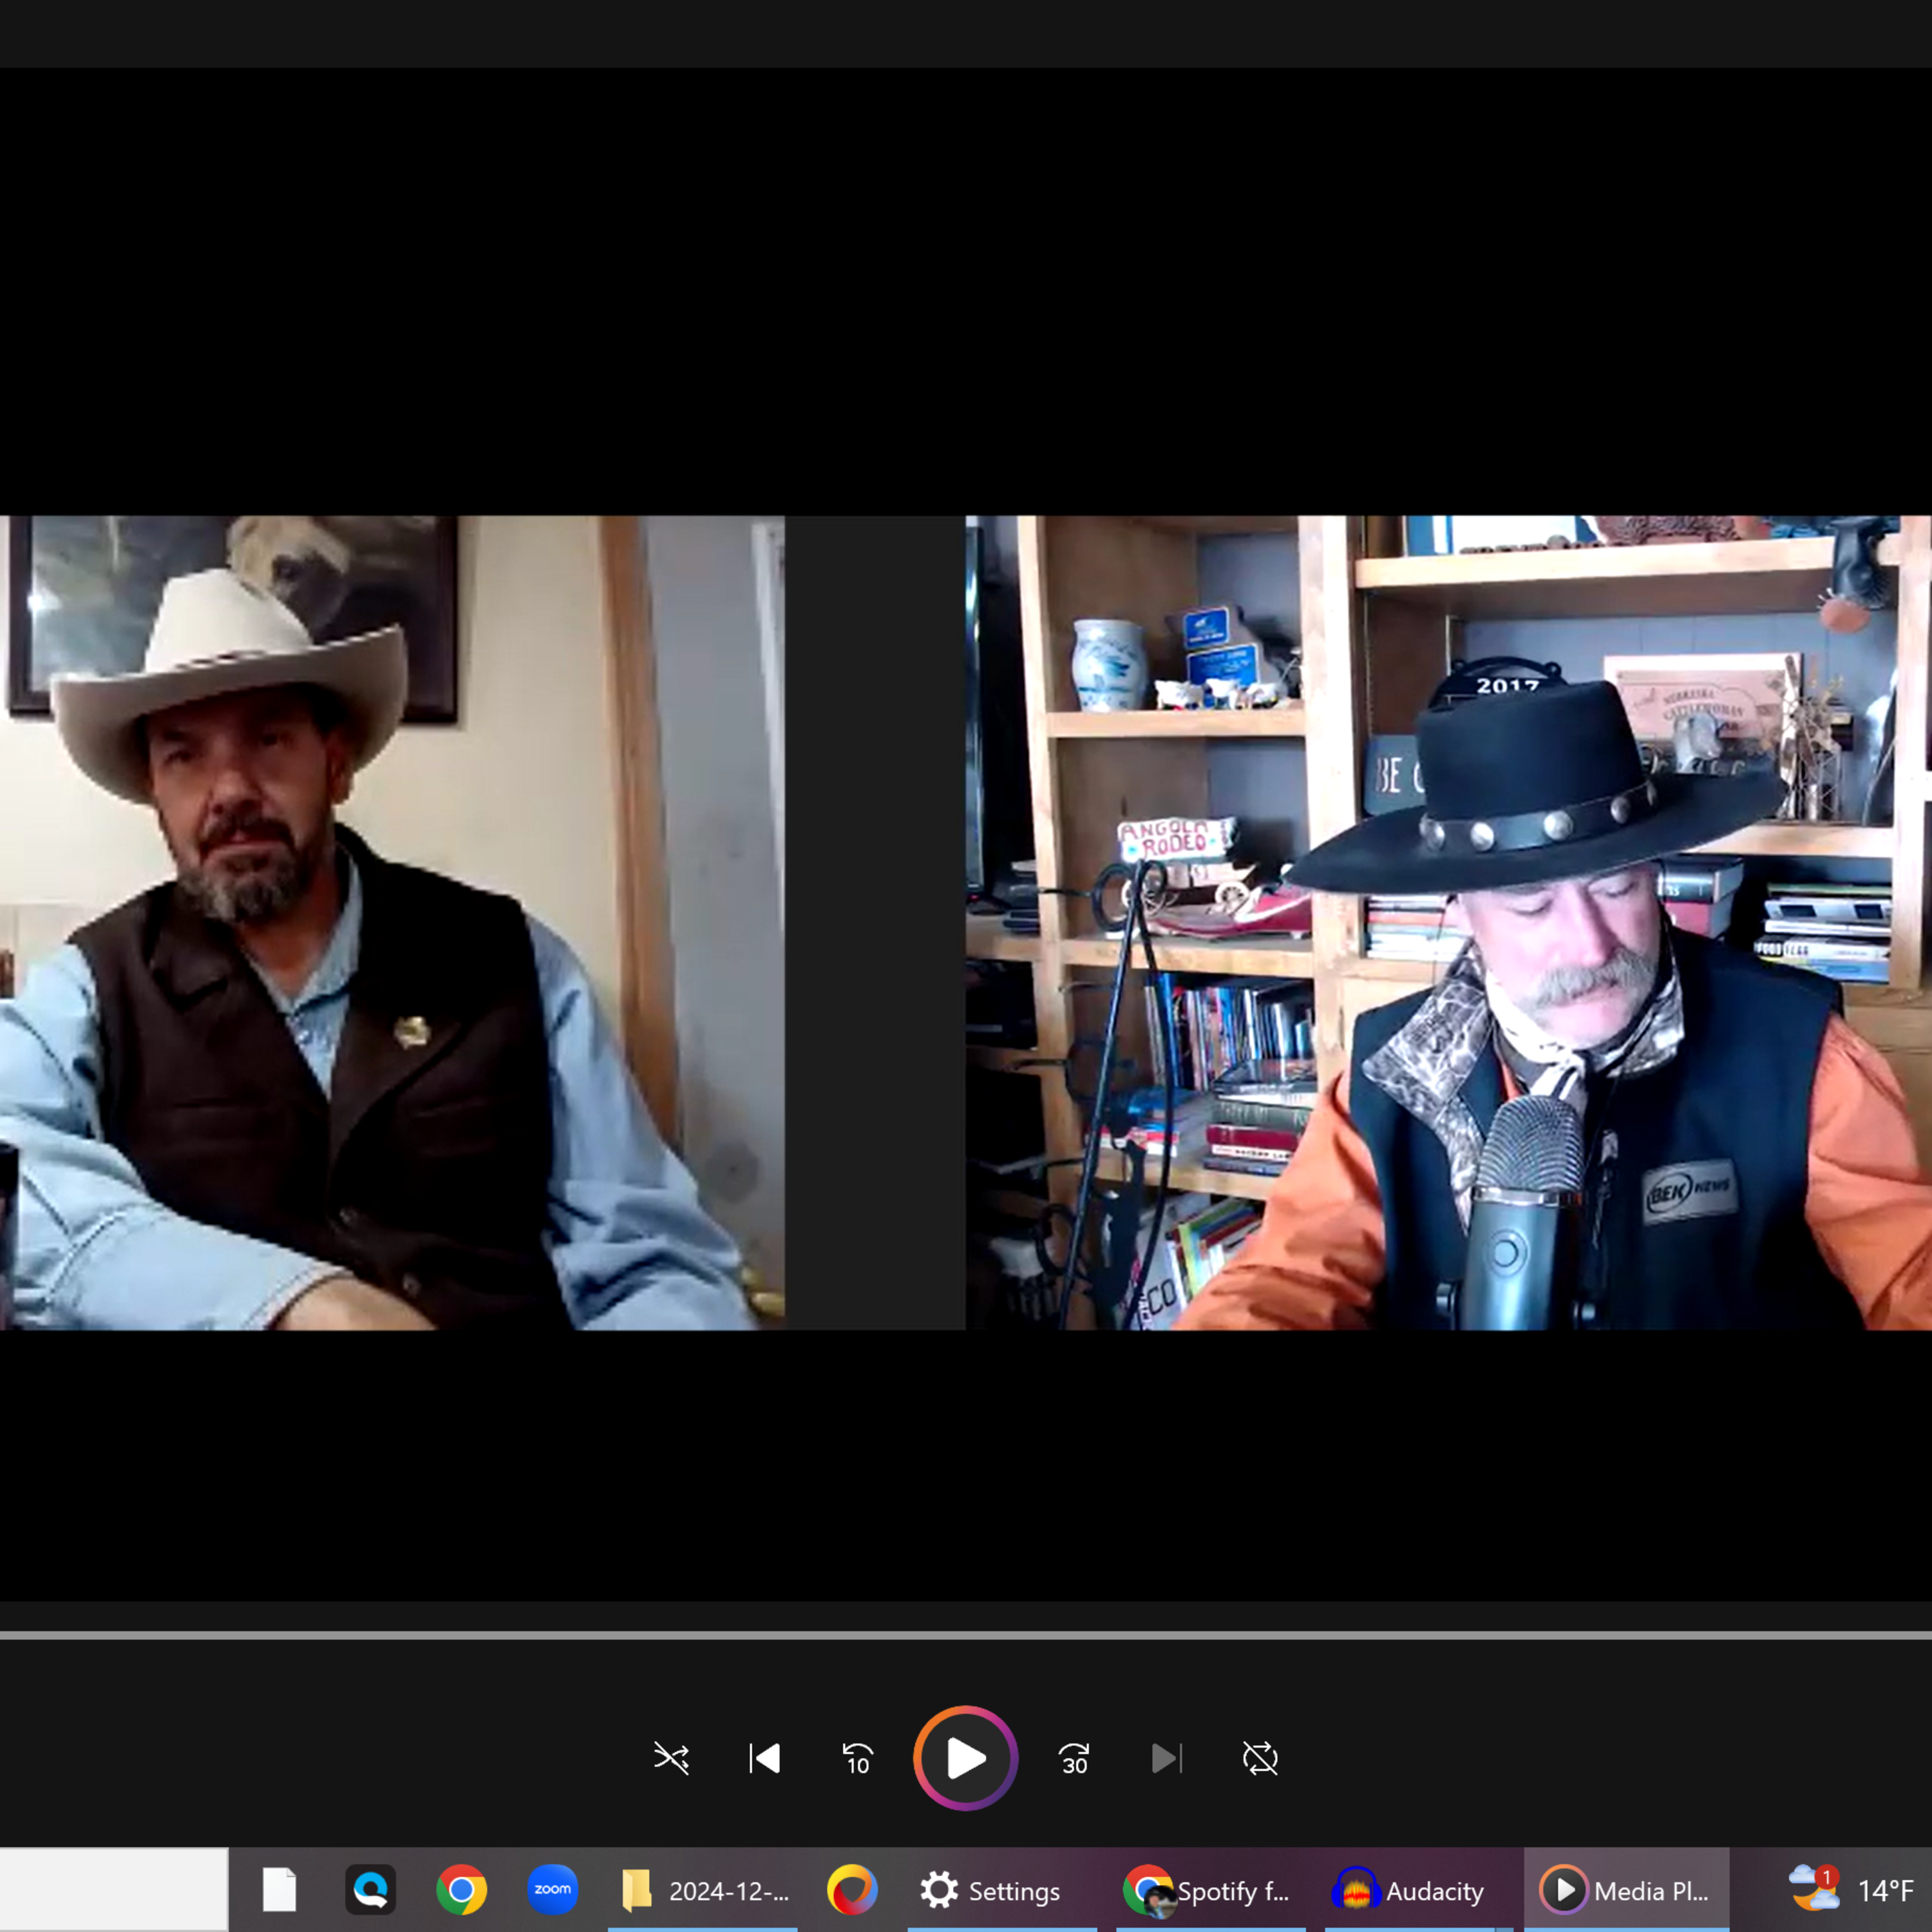Open Google Chrome from the taskbar
Image resolution: width=1932 pixels, height=1932 pixels.
[461, 1889]
